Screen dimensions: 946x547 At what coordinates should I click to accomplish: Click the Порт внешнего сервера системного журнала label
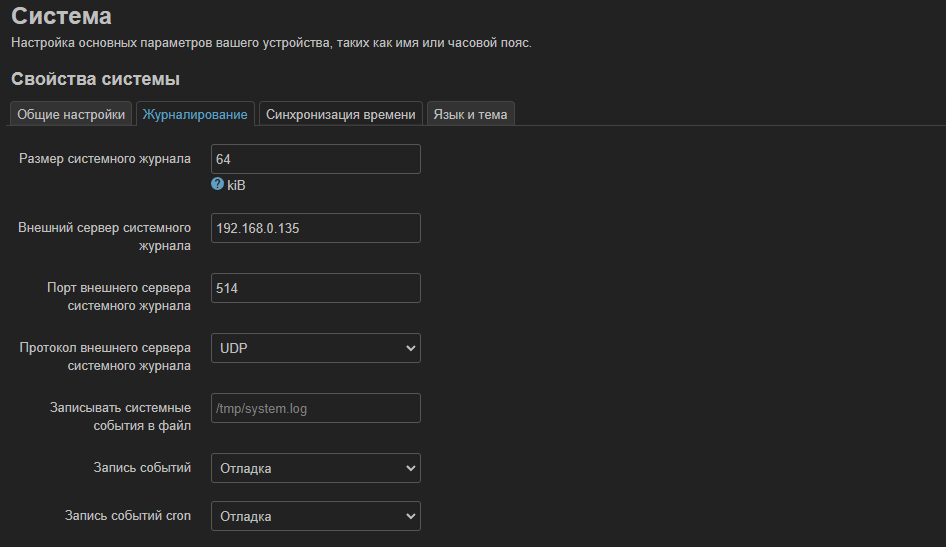[119, 297]
